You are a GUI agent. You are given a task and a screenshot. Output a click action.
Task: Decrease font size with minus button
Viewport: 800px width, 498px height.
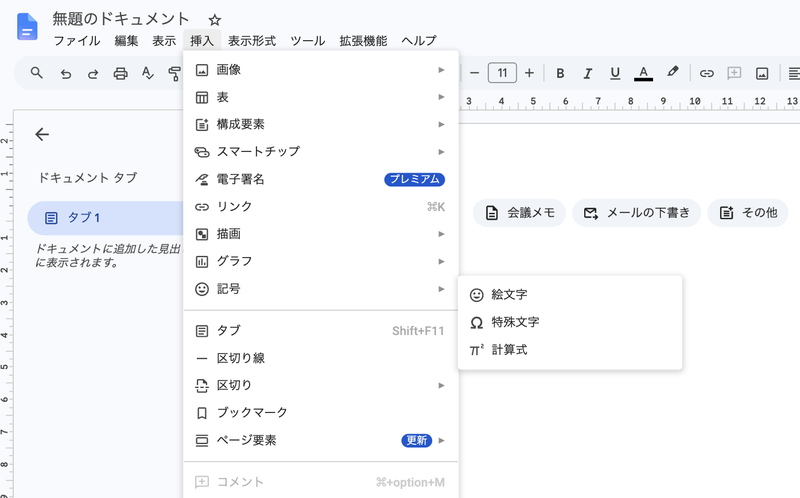click(474, 73)
